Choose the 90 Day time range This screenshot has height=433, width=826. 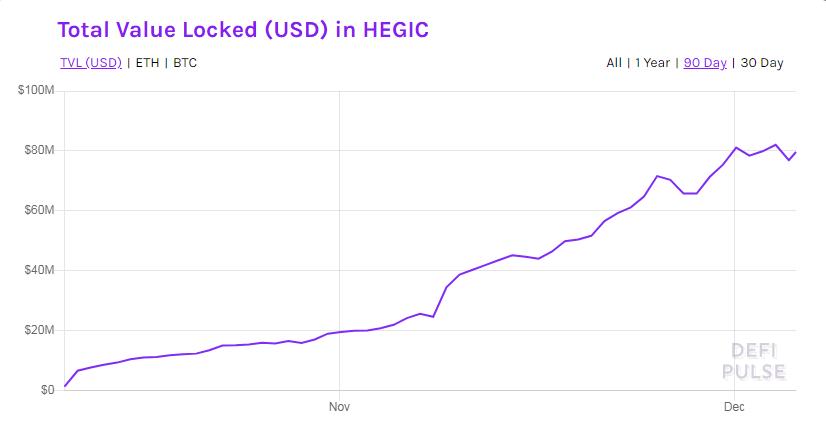point(705,63)
